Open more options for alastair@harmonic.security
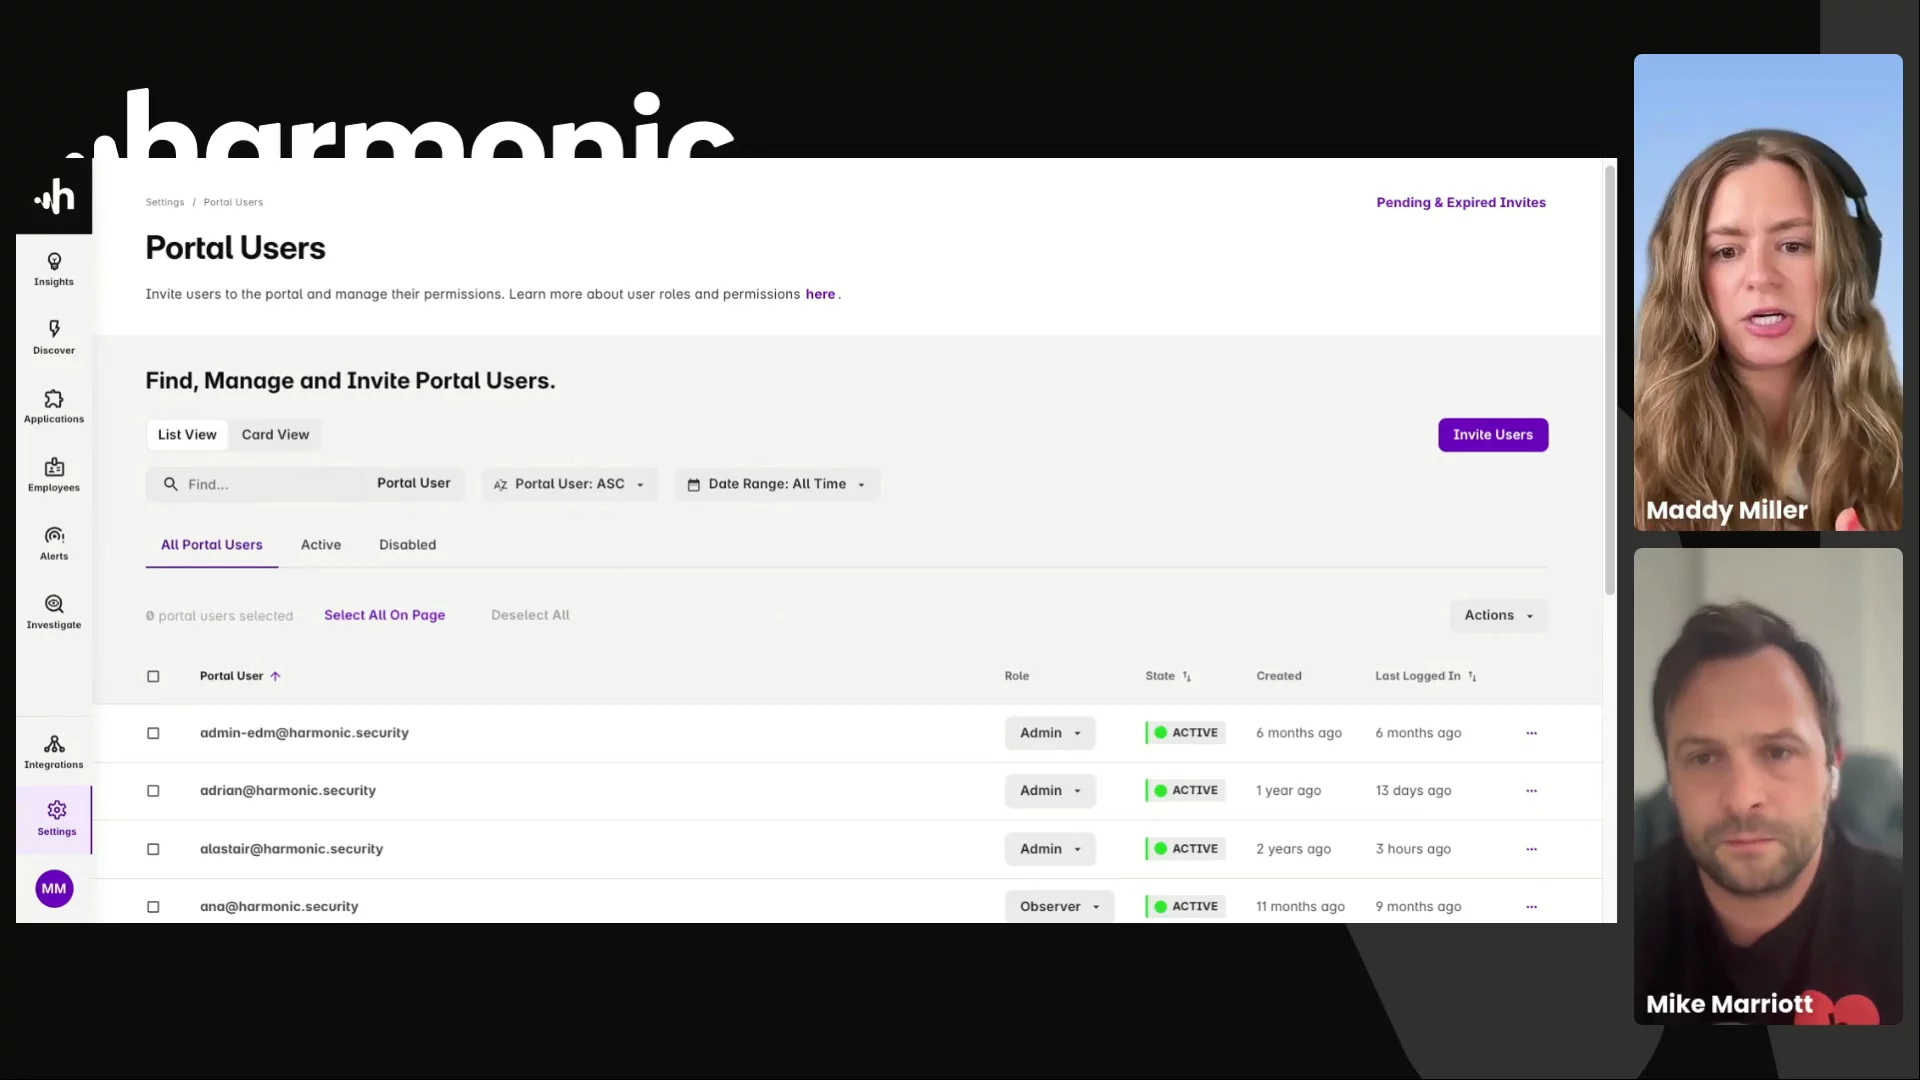Image resolution: width=1920 pixels, height=1080 pixels. [x=1531, y=849]
